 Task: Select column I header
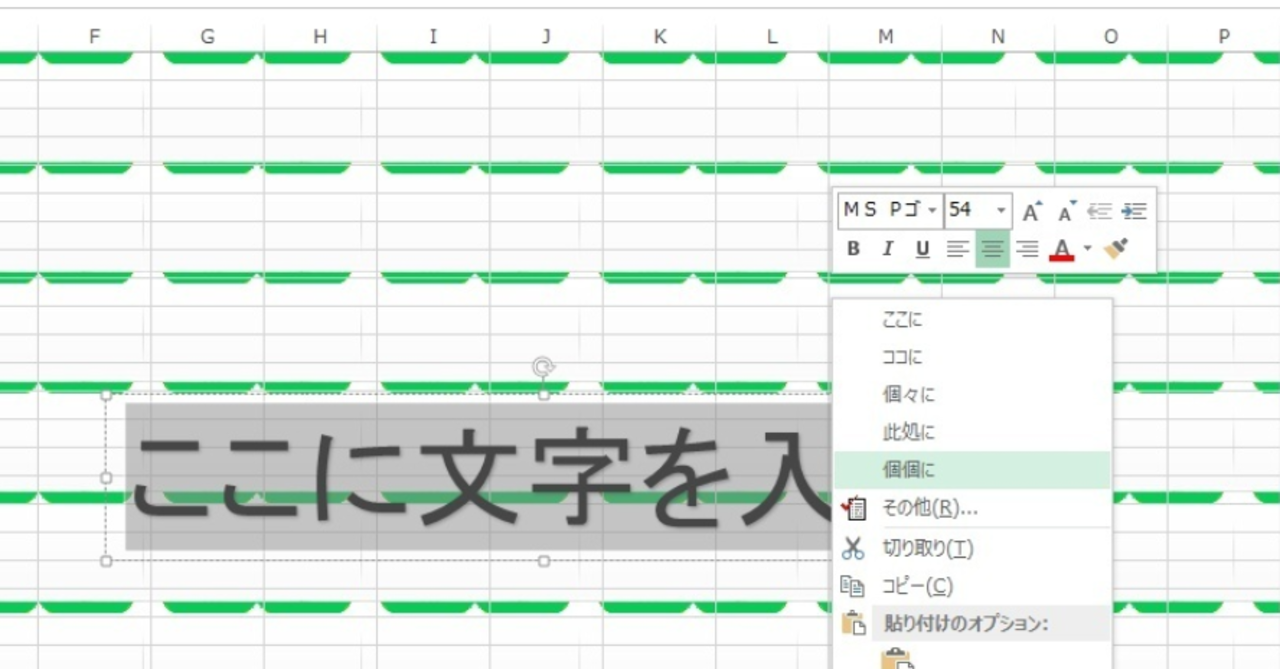pyautogui.click(x=433, y=37)
